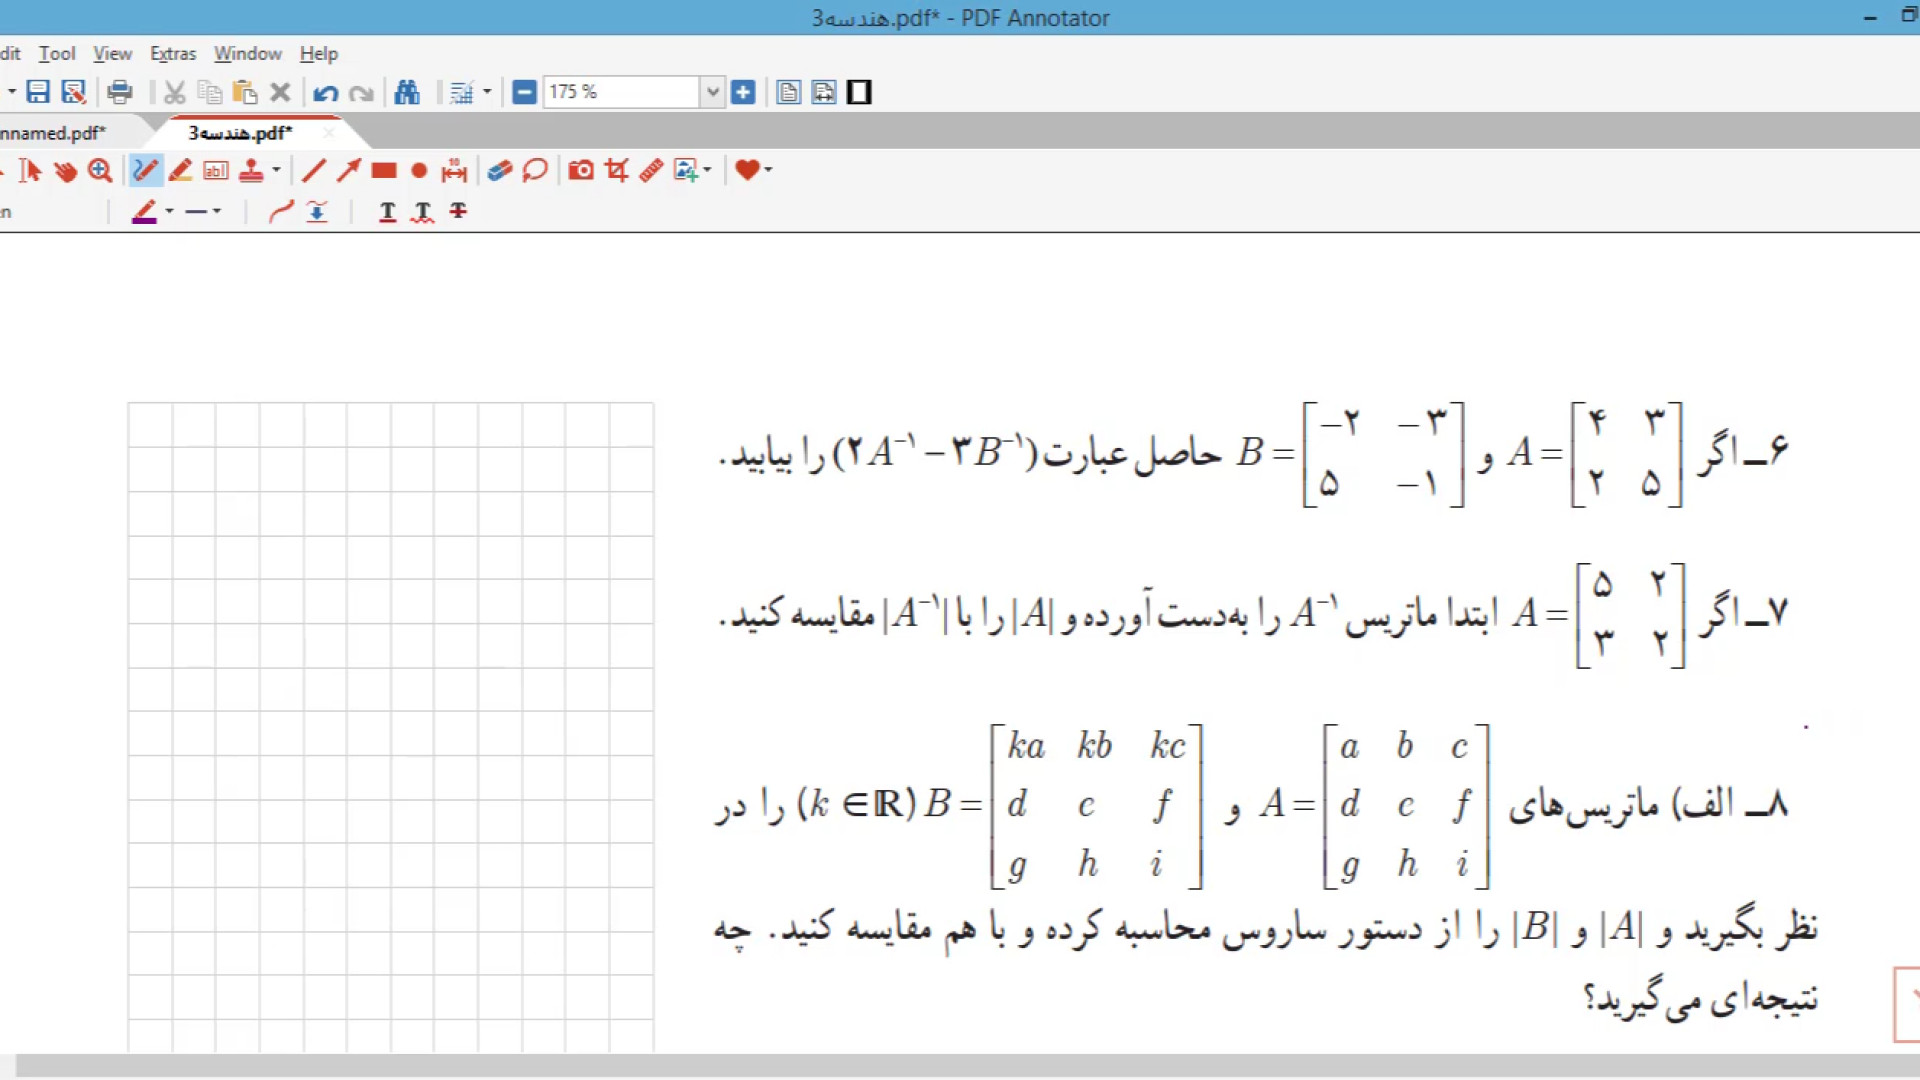This screenshot has width=1920, height=1080.
Task: Open the zoom percentage dropdown
Action: pos(712,93)
